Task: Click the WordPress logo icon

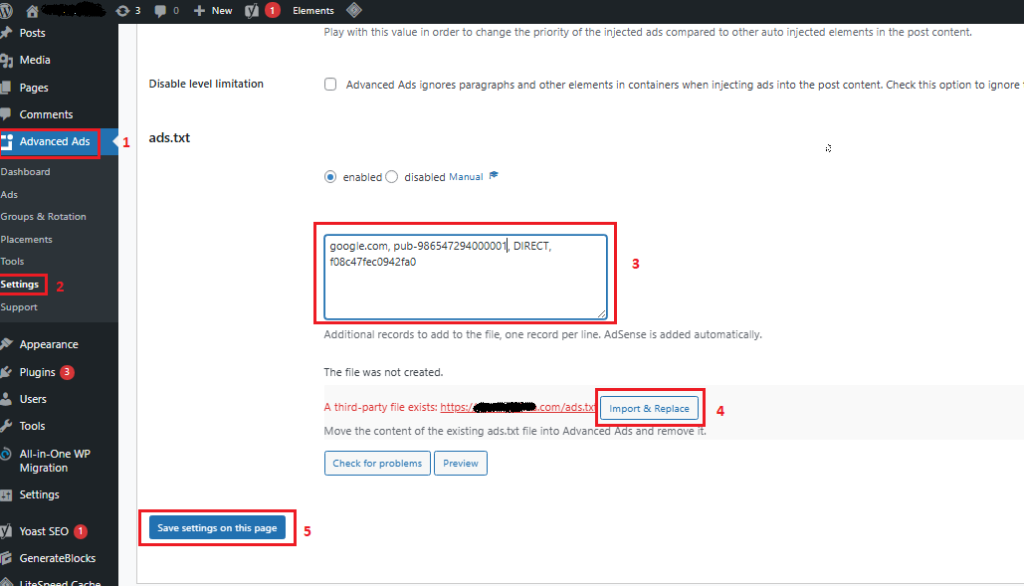Action: click(6, 10)
